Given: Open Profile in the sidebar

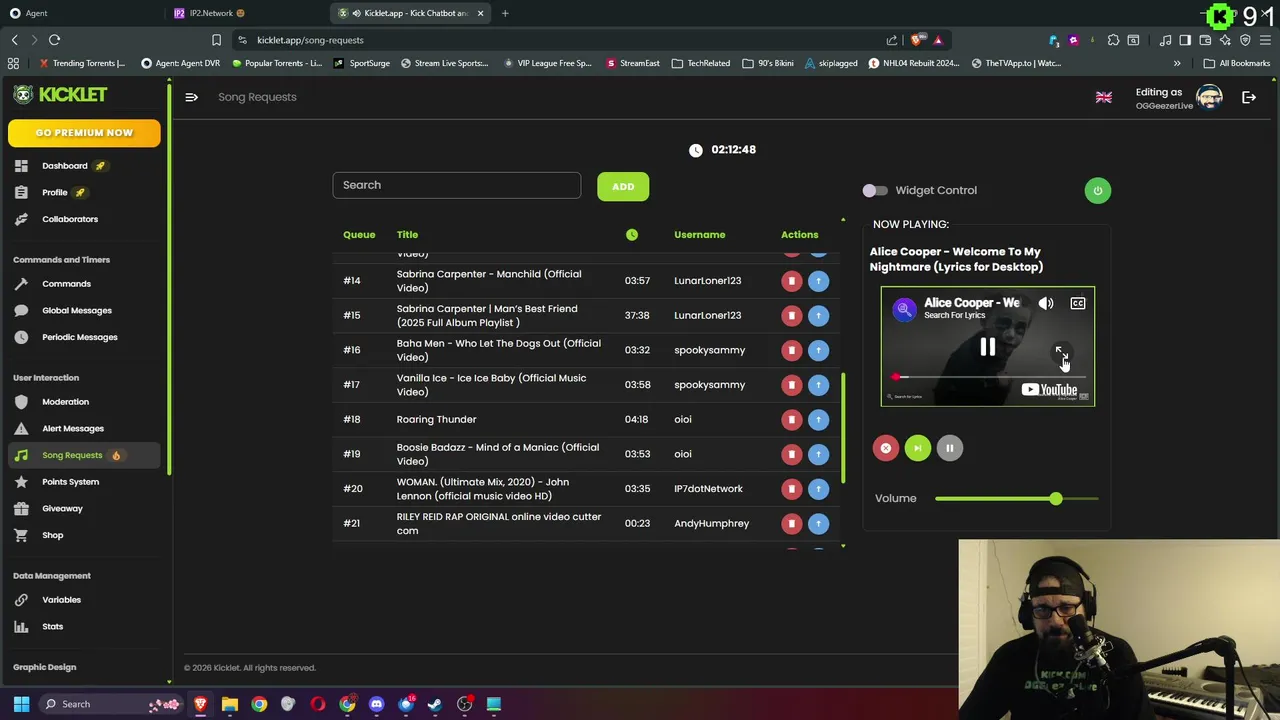Looking at the screenshot, I should coord(55,193).
